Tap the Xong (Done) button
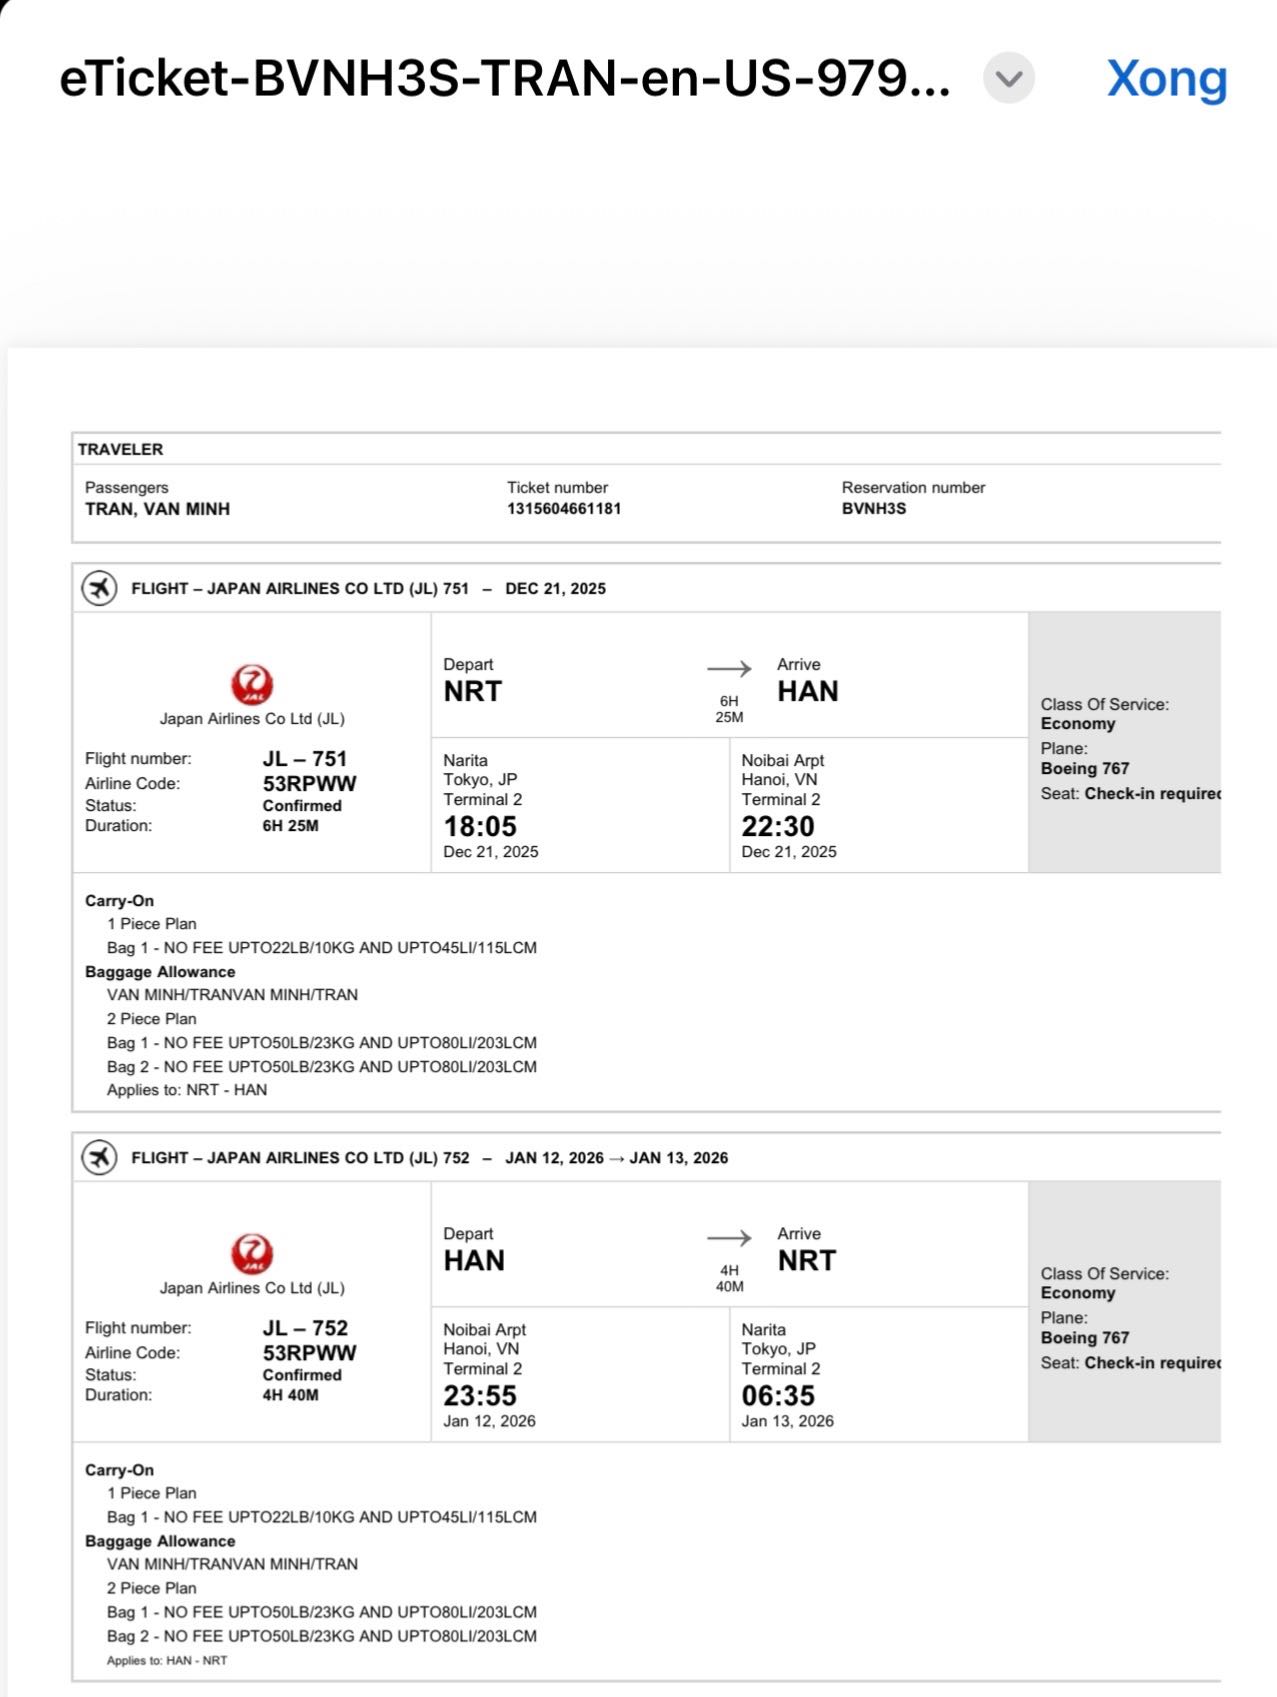Screen dimensions: 1277x1697 pos(1166,78)
